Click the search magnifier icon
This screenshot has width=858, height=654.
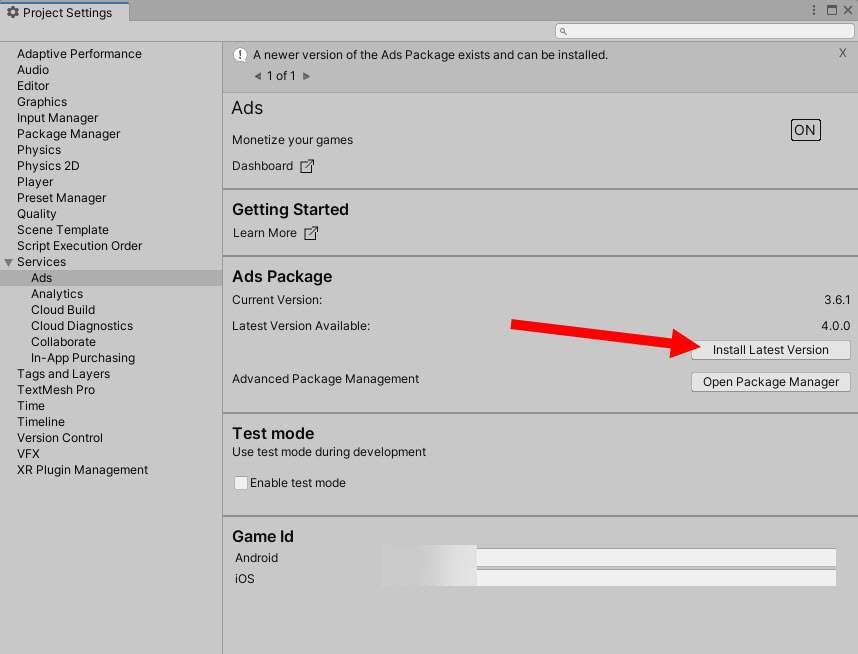click(x=563, y=31)
